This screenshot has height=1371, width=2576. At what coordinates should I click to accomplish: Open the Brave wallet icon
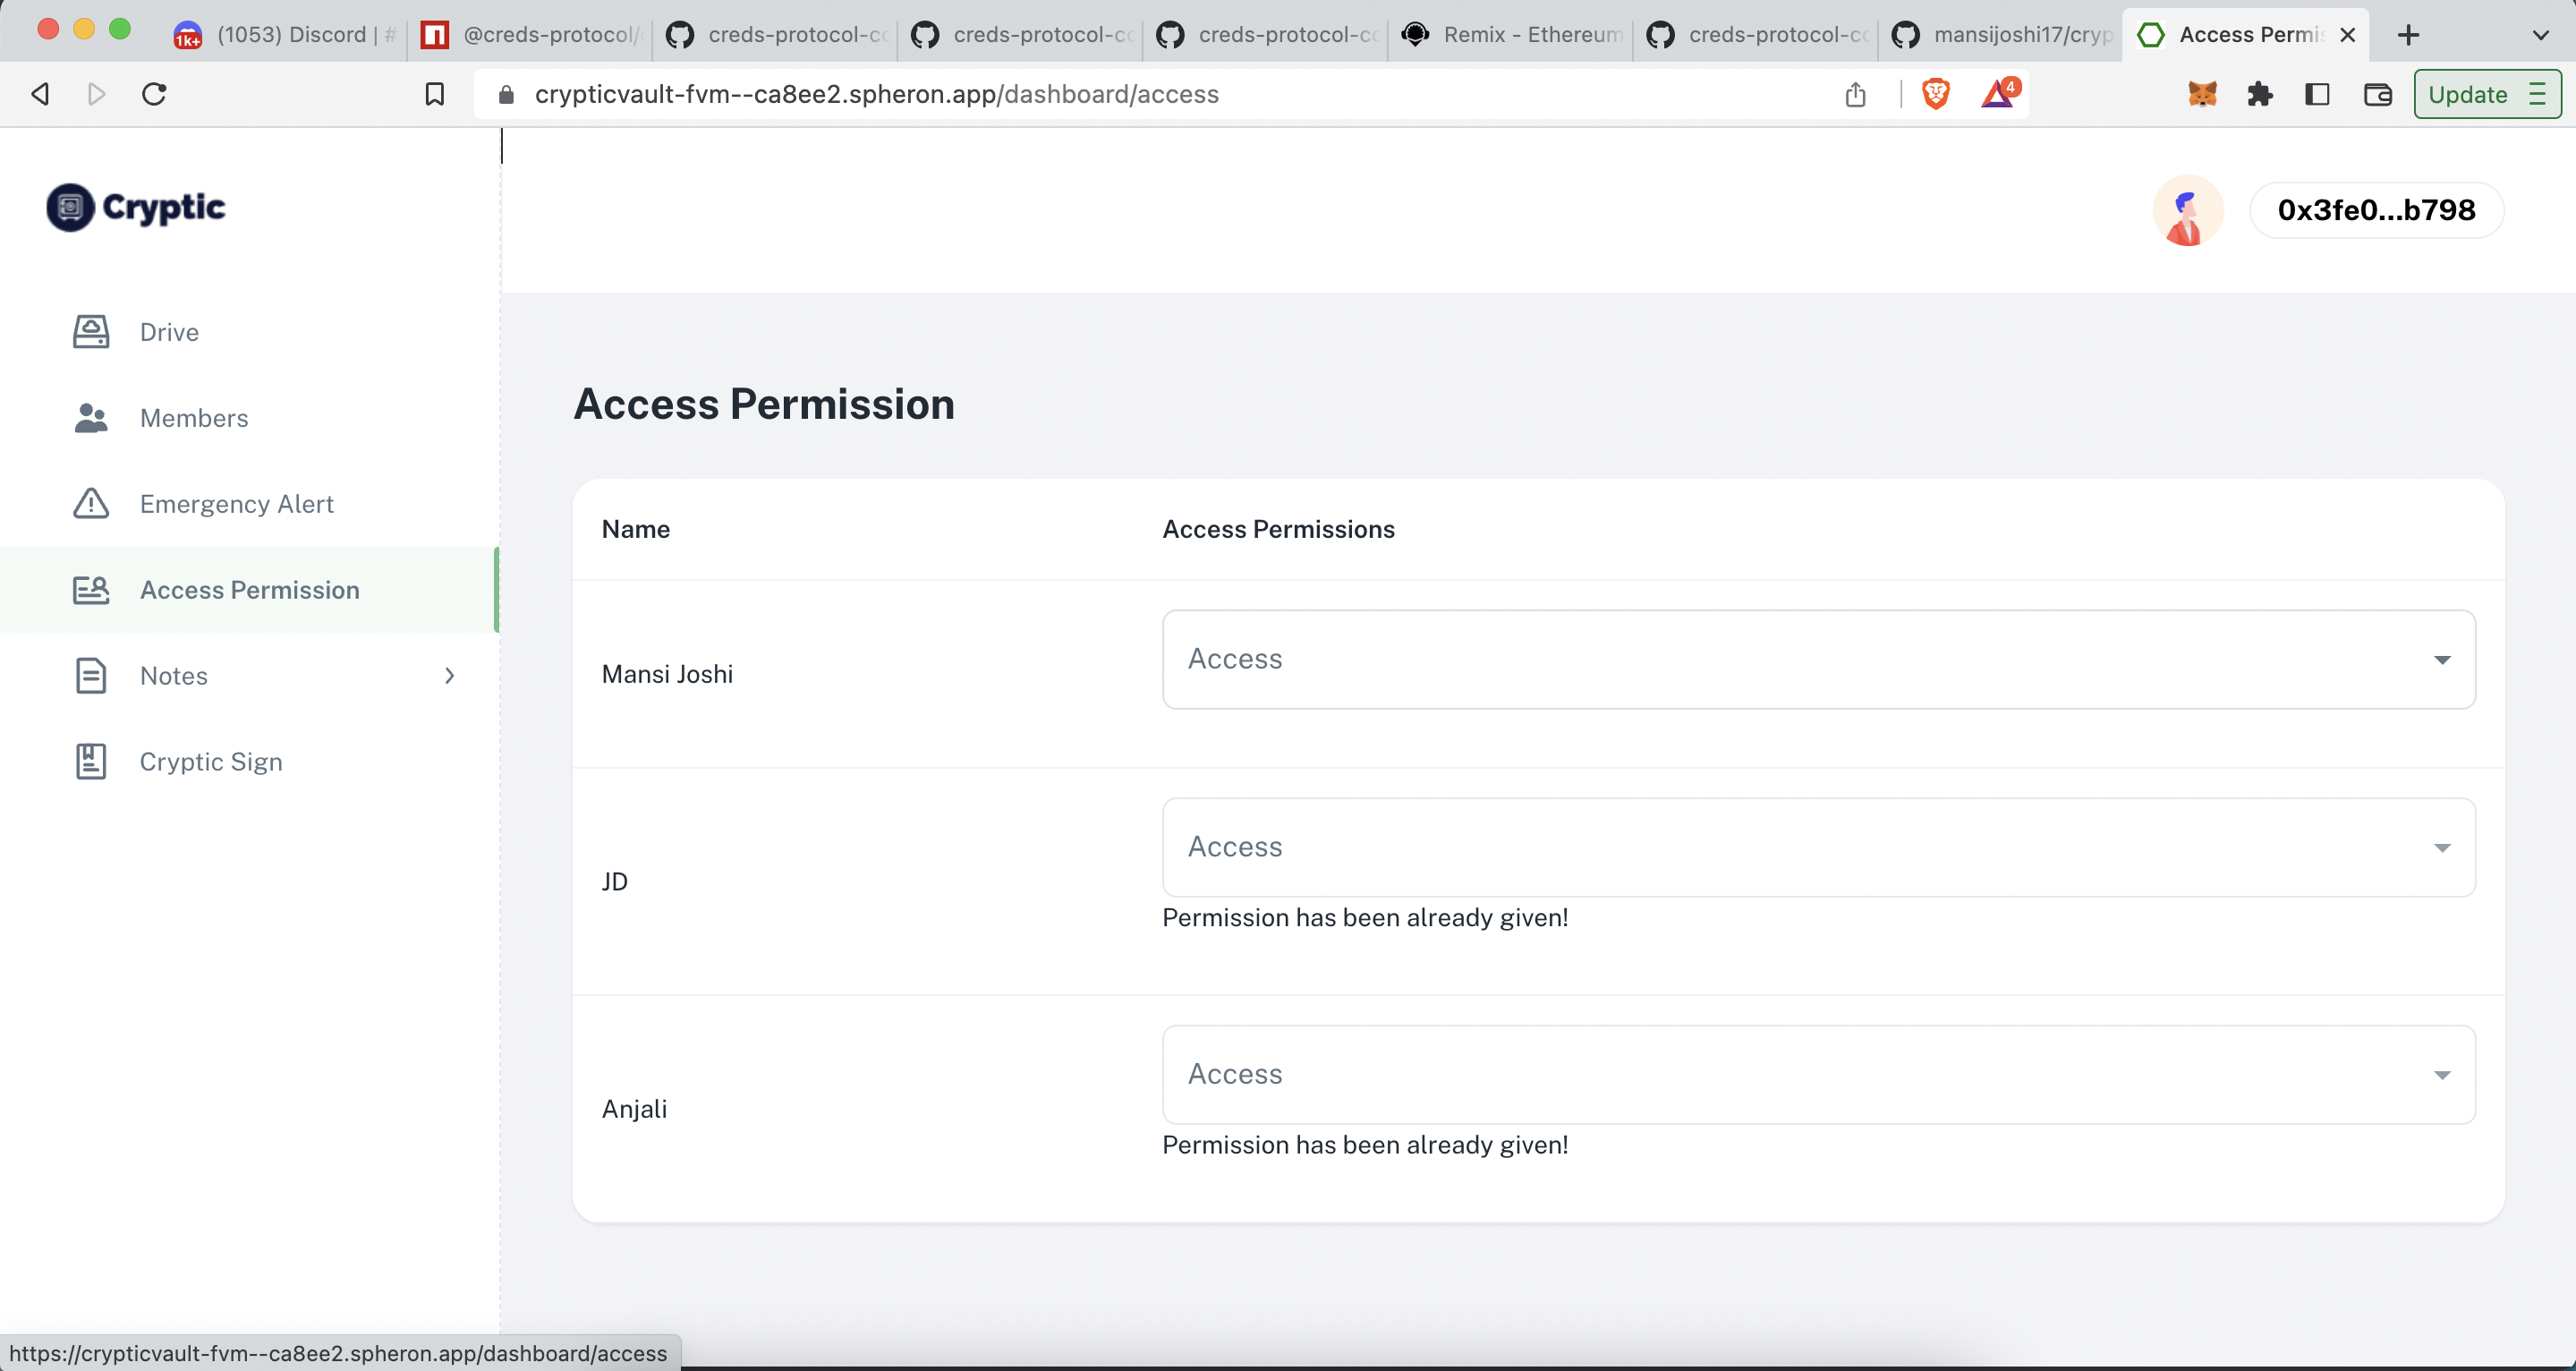2377,94
